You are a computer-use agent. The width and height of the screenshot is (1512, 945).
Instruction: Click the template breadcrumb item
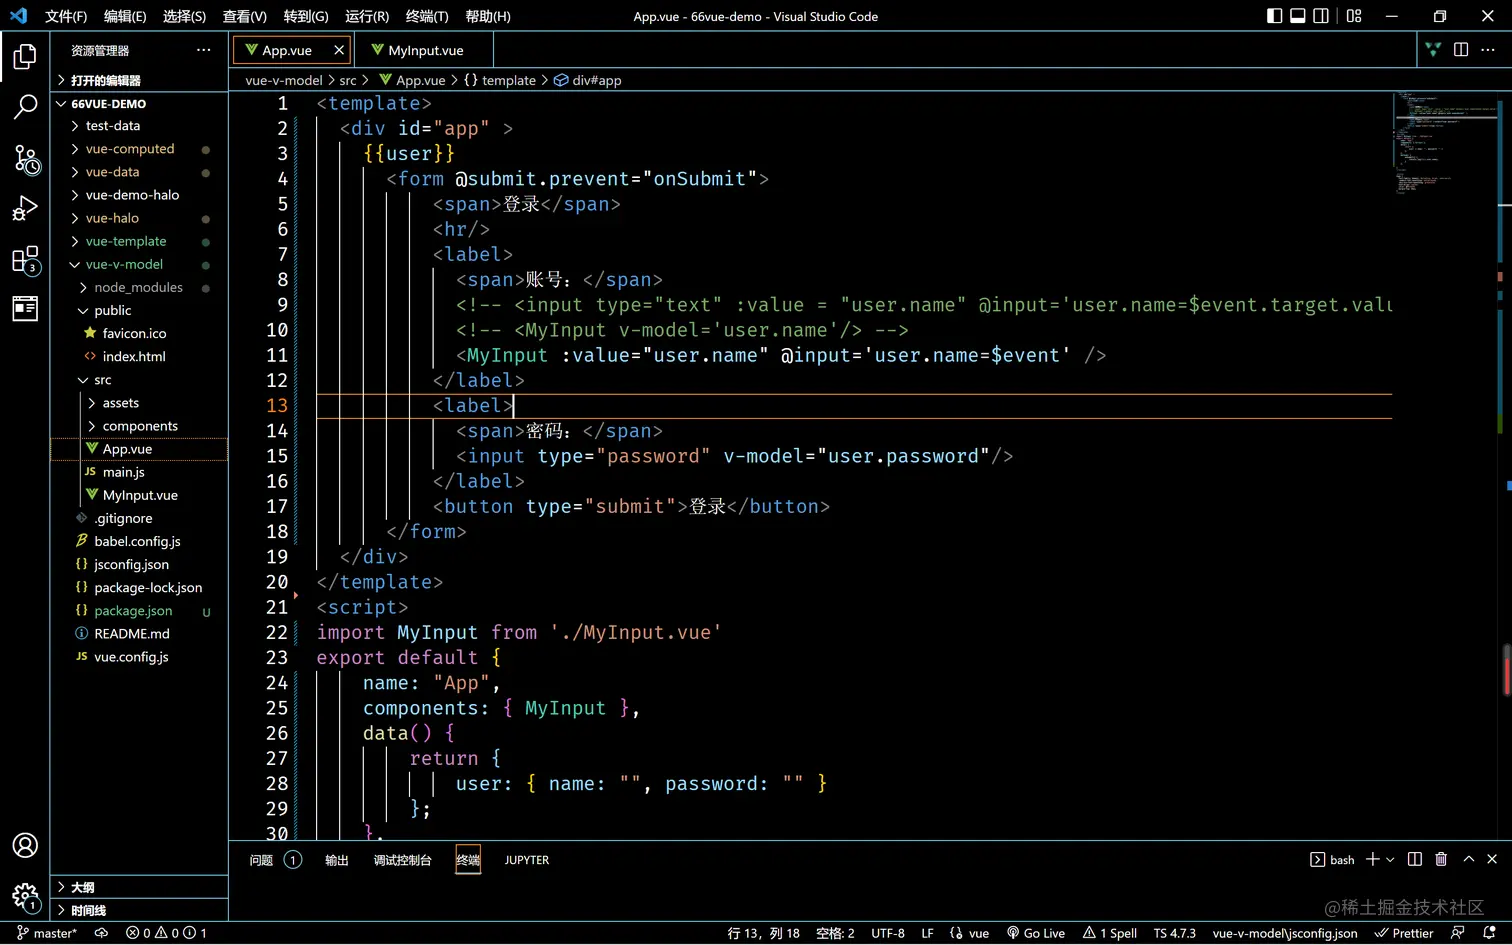[500, 80]
